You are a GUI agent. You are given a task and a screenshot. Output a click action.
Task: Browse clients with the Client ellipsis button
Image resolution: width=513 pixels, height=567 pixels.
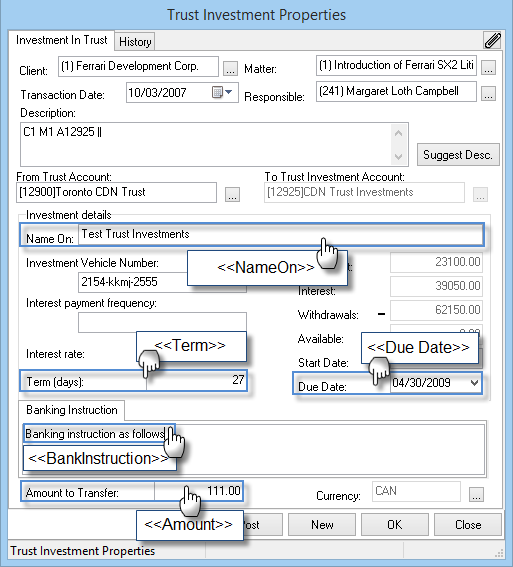230,68
